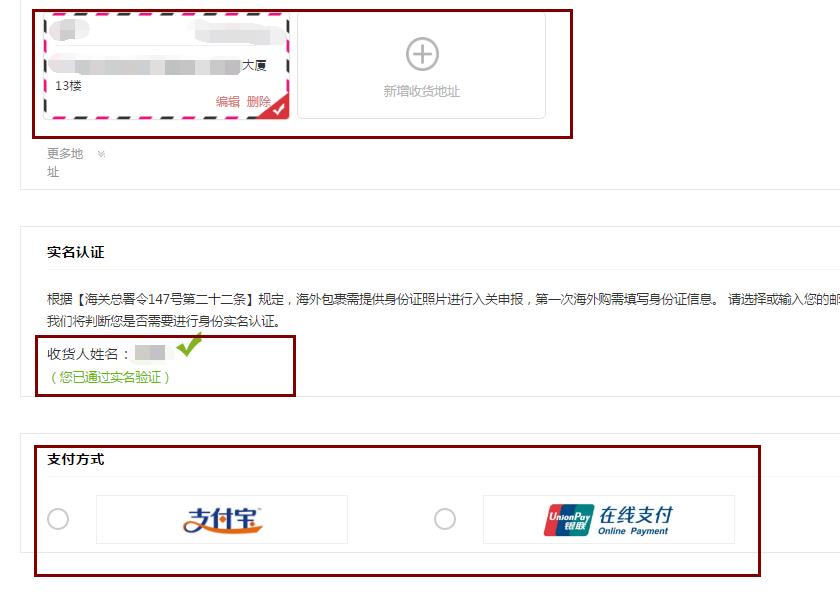
Task: Open the 更多地址 more addresses link
Action: [65, 162]
